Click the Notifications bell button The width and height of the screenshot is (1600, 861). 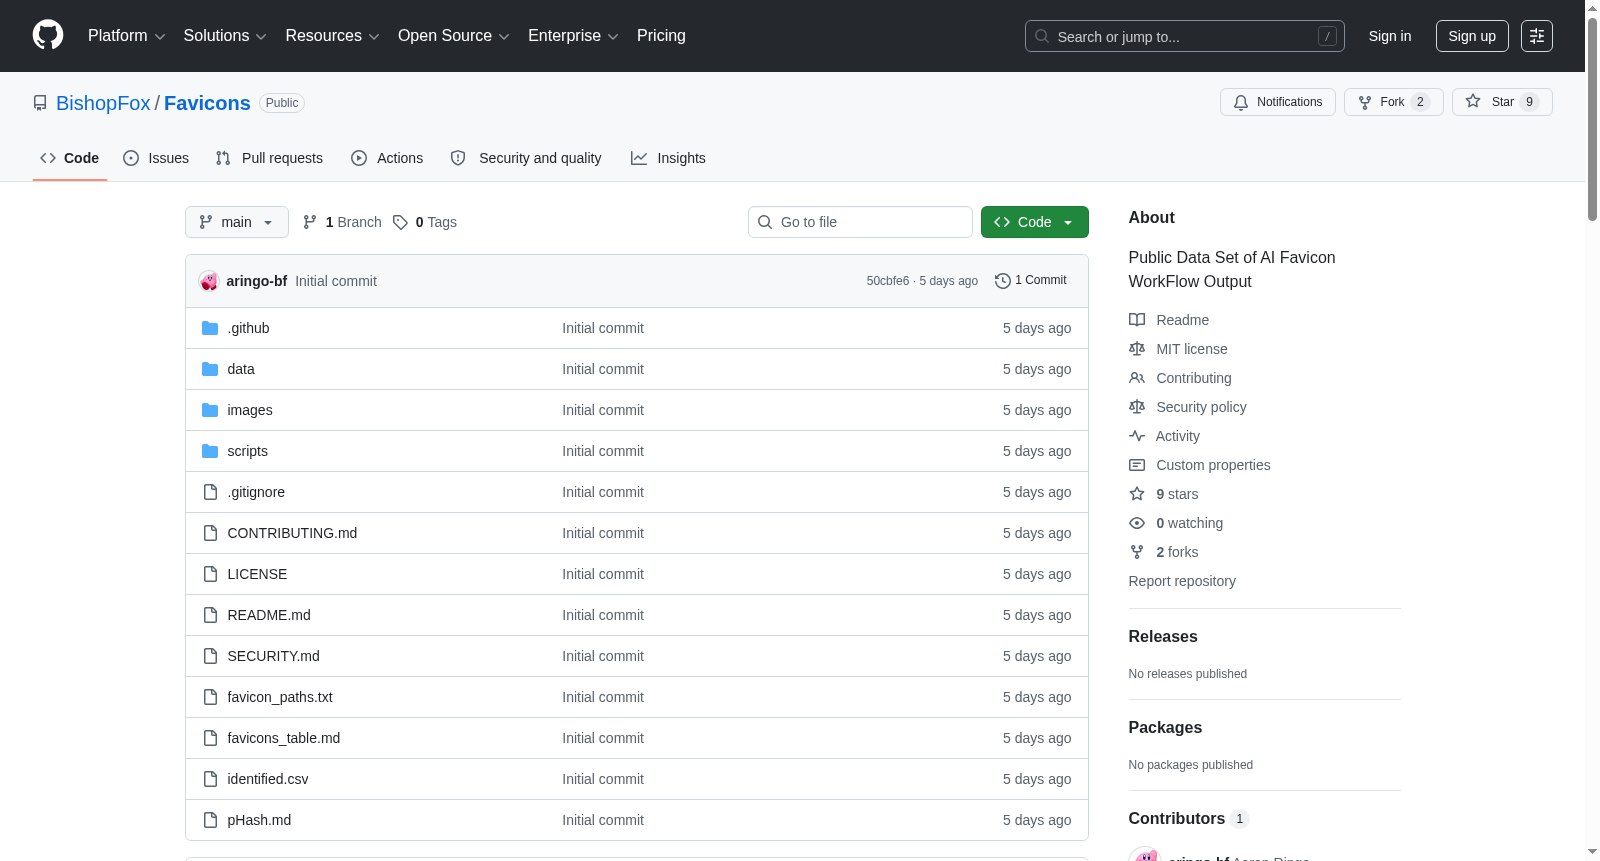pyautogui.click(x=1277, y=102)
